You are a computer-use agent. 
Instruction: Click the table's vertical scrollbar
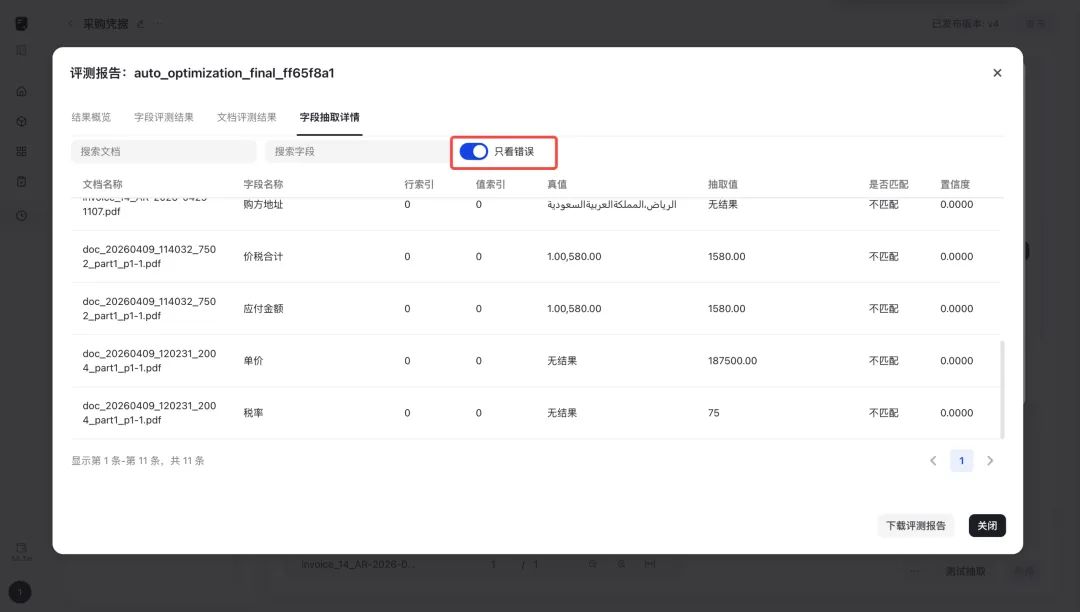1002,389
